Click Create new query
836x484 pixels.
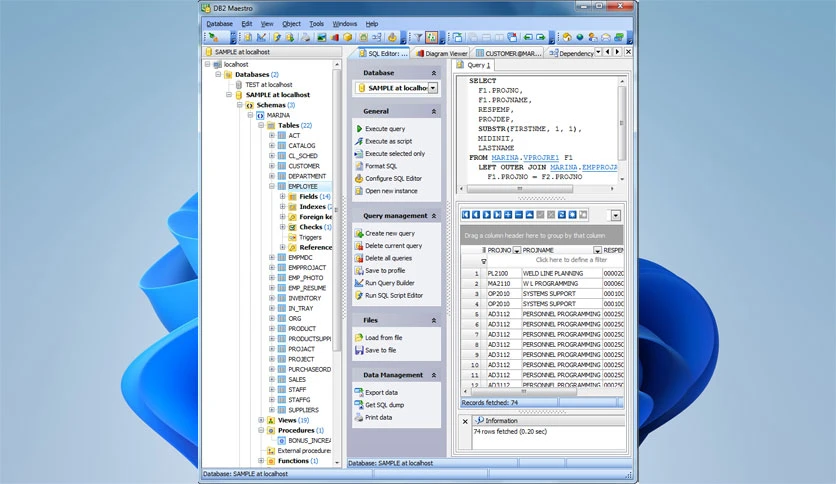coord(384,233)
